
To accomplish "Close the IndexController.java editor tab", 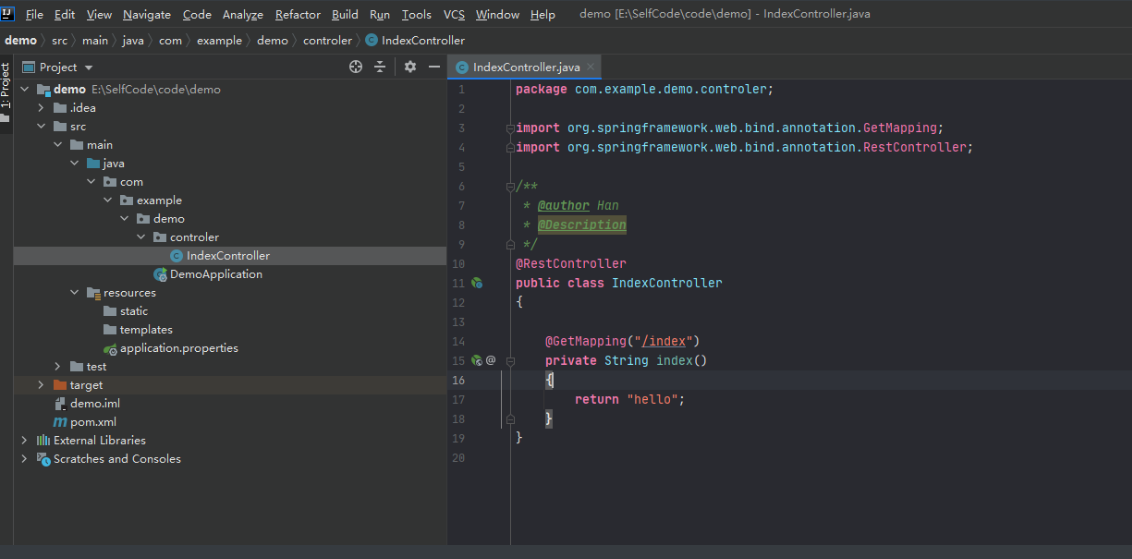I will click(x=590, y=67).
